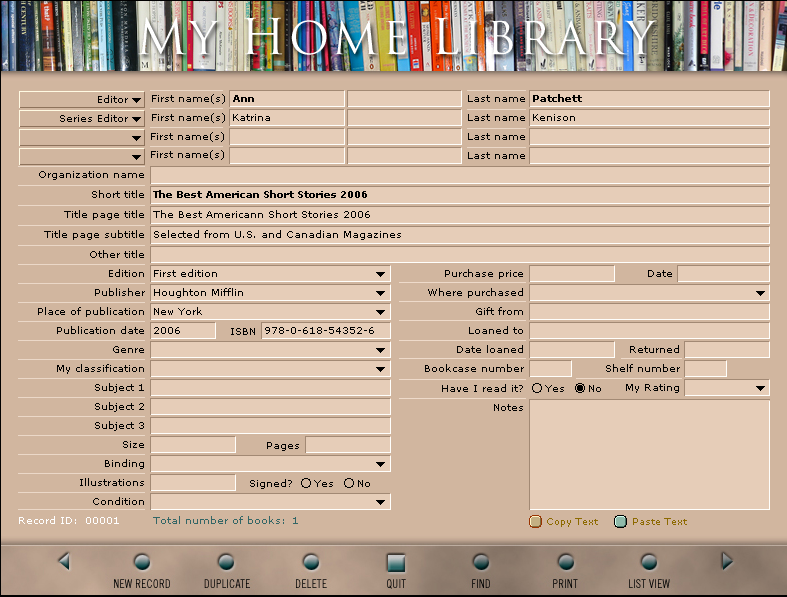Click the Copy Text label
787x597 pixels.
click(x=572, y=522)
